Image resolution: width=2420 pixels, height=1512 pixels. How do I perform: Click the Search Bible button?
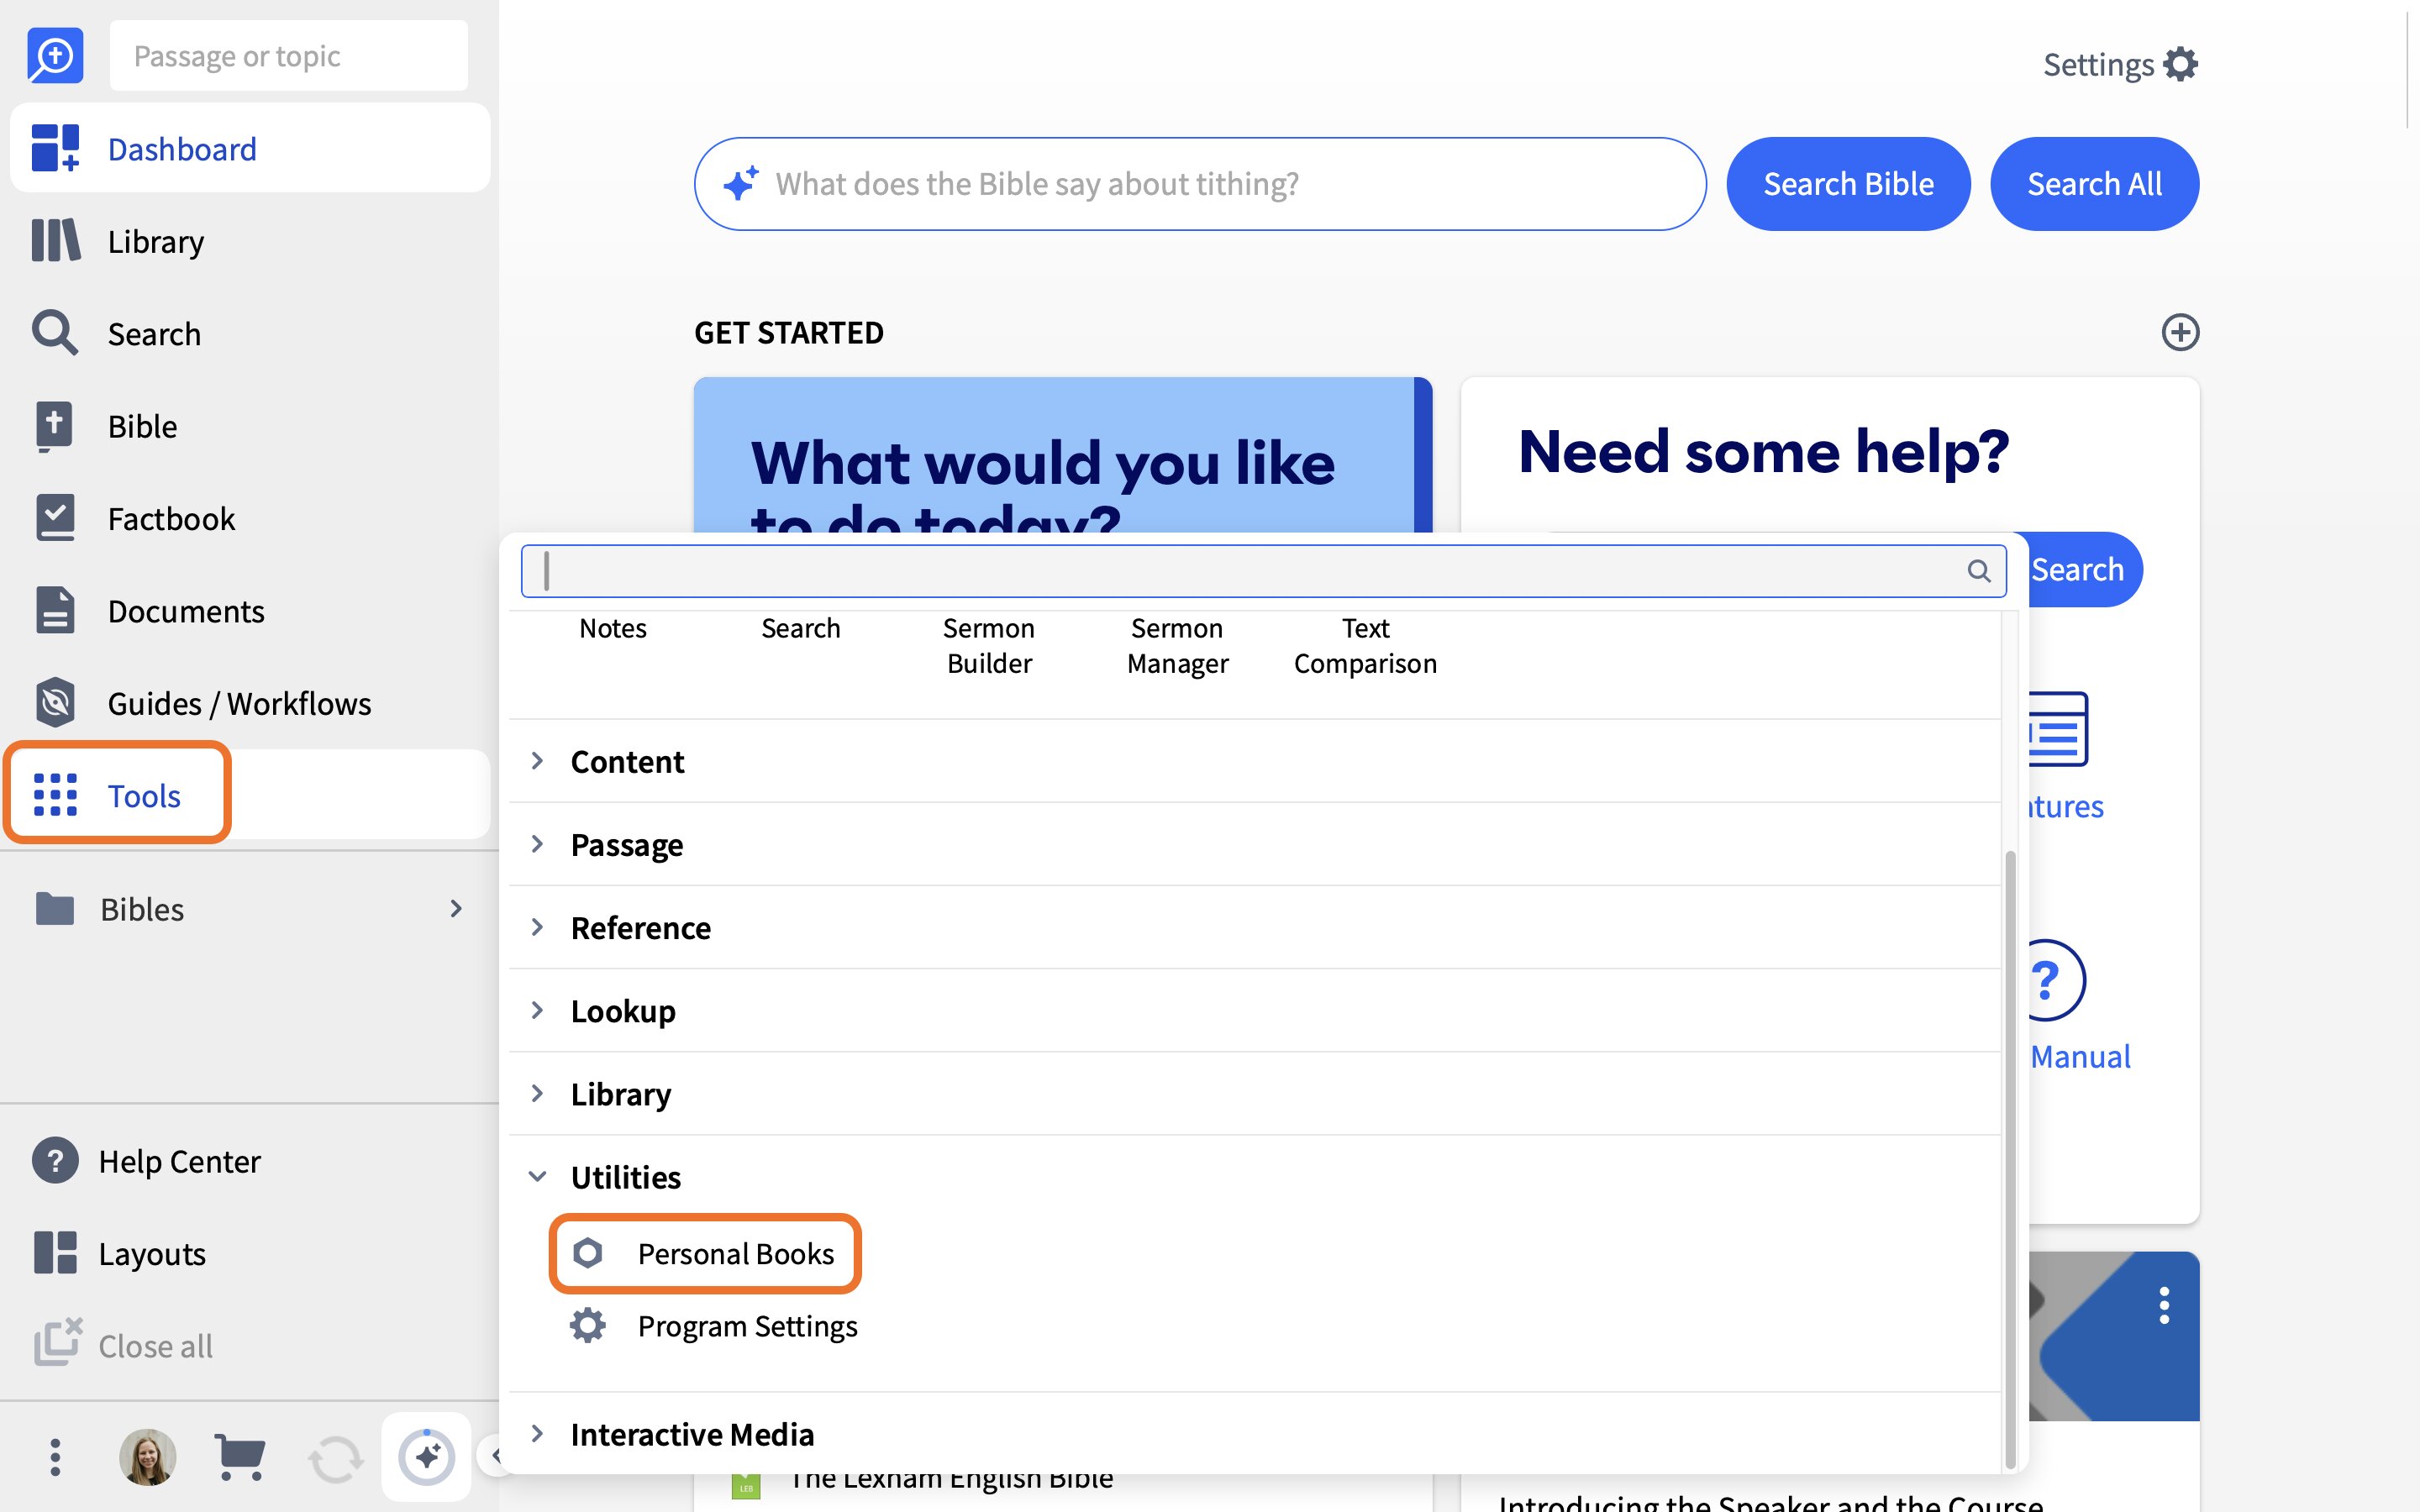coord(1848,184)
